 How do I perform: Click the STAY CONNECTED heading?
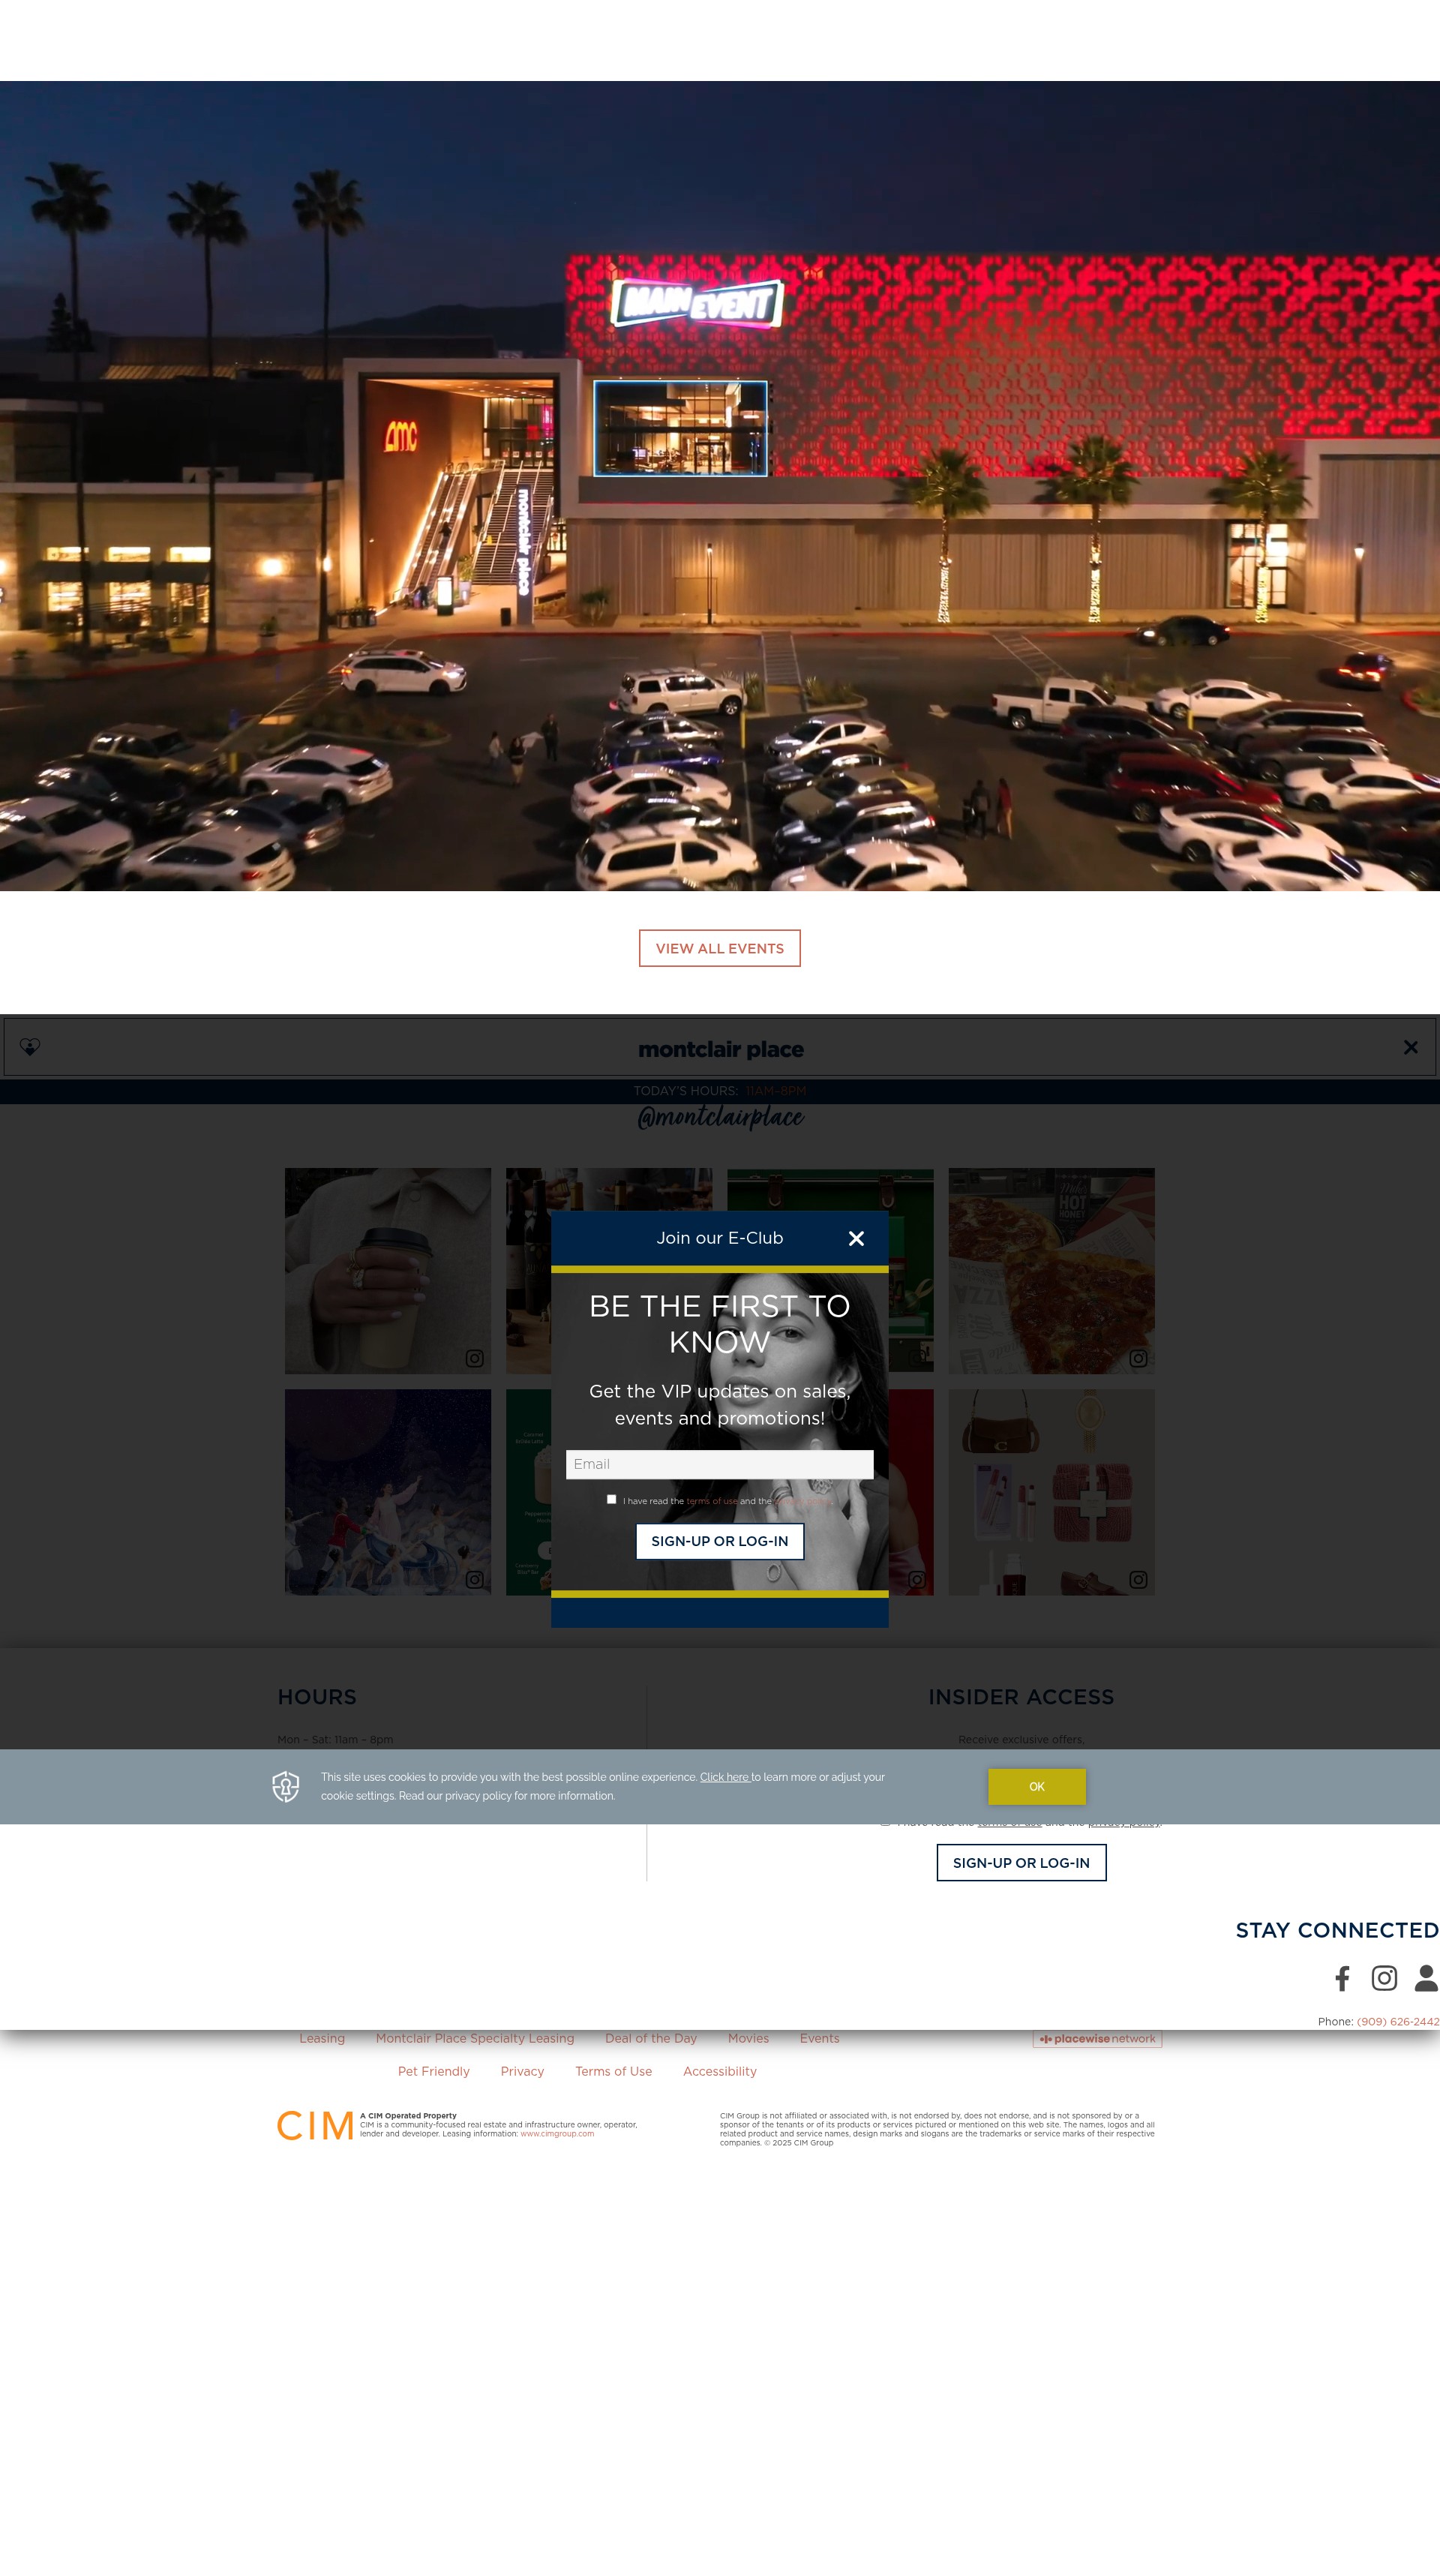point(1337,1930)
